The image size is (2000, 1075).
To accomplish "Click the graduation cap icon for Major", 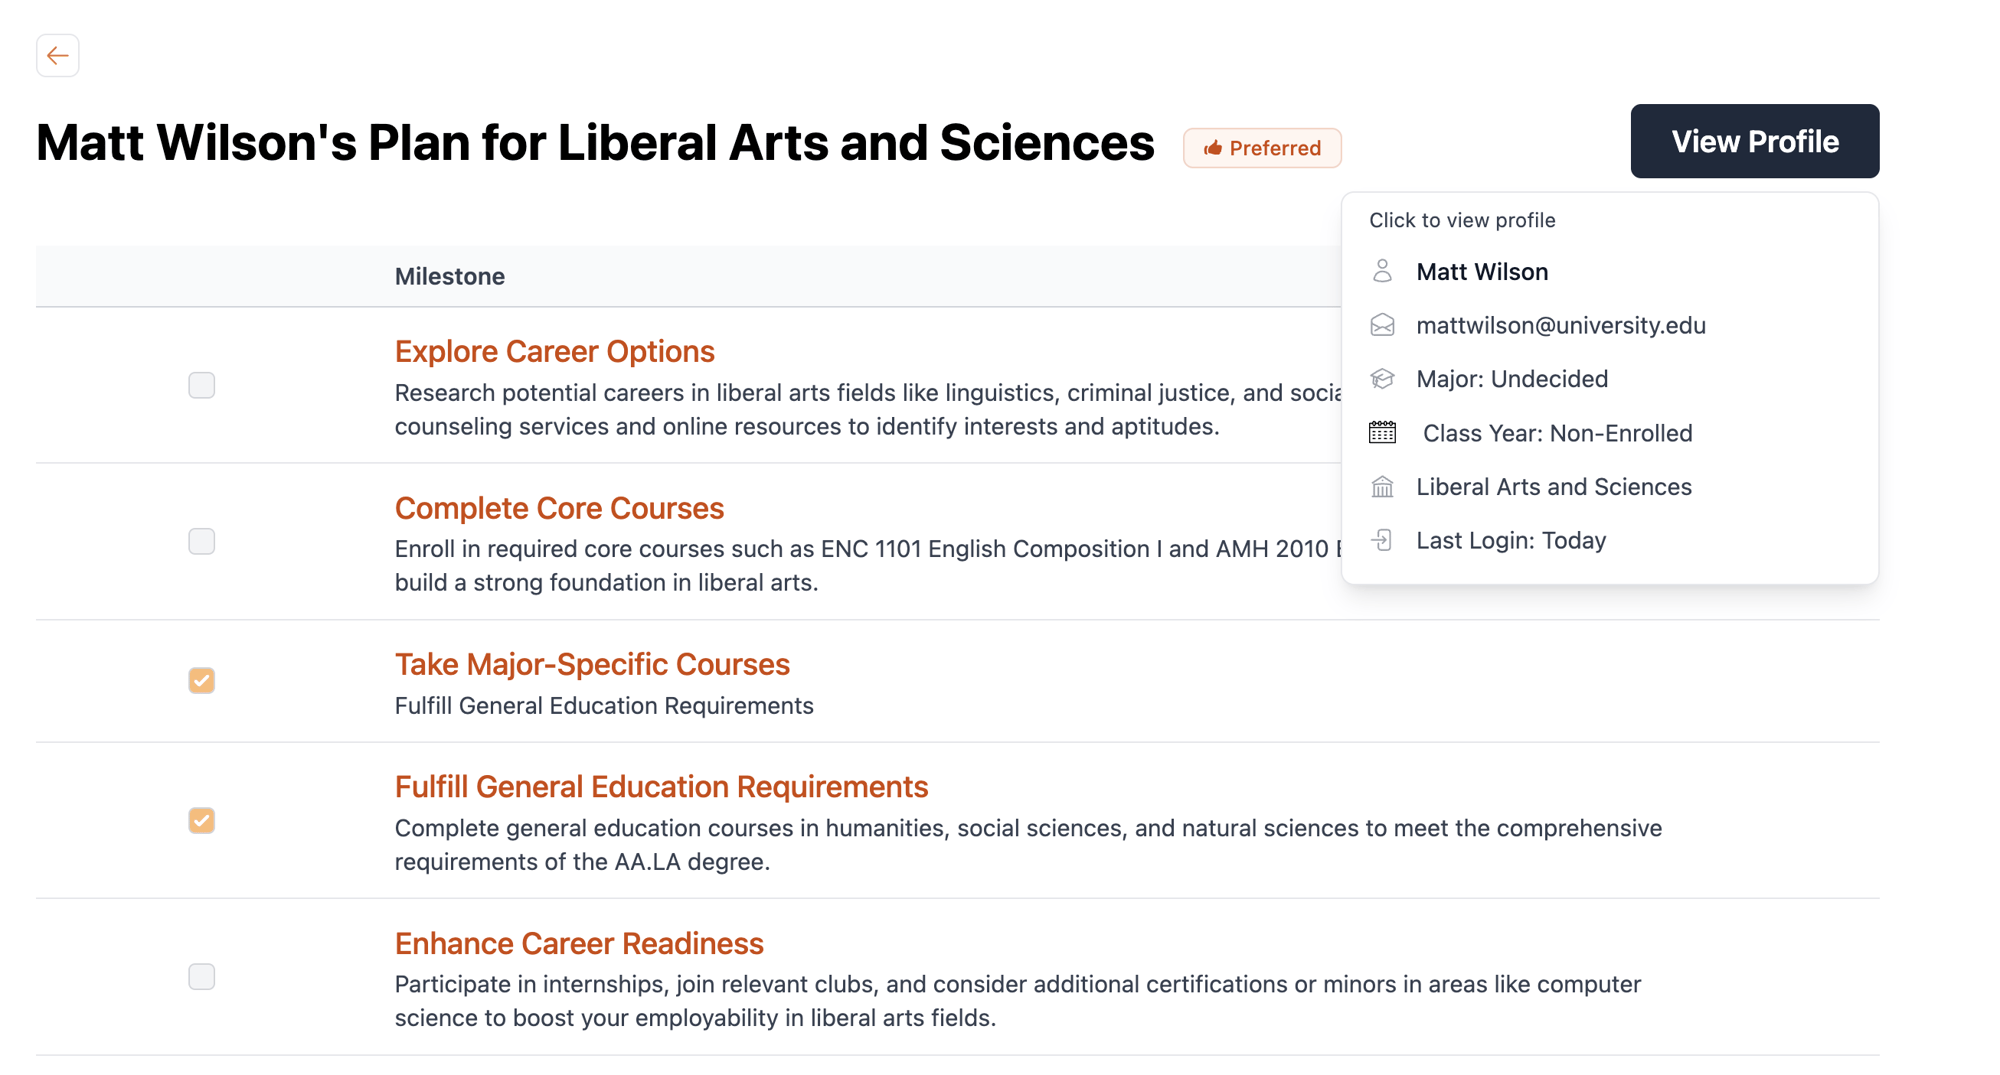I will (x=1382, y=379).
